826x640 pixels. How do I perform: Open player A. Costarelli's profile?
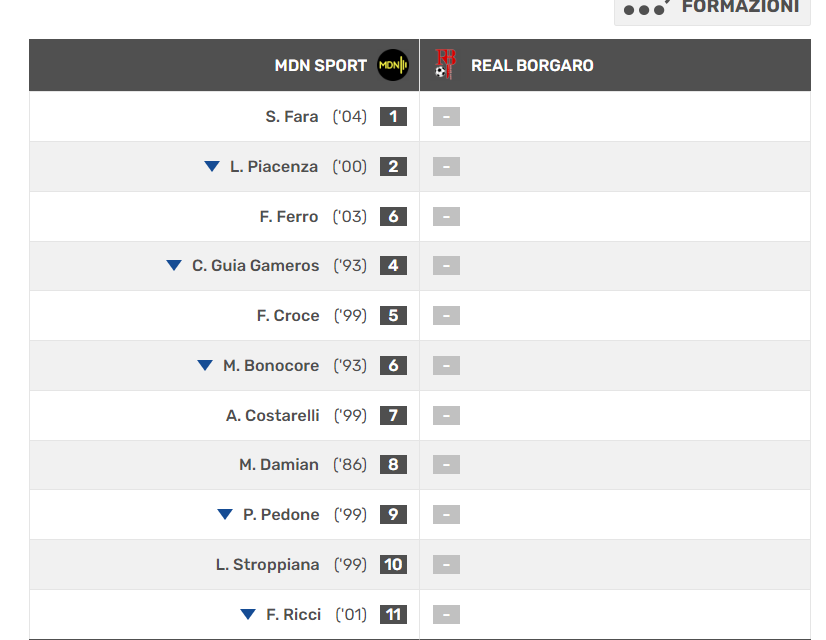click(x=273, y=416)
